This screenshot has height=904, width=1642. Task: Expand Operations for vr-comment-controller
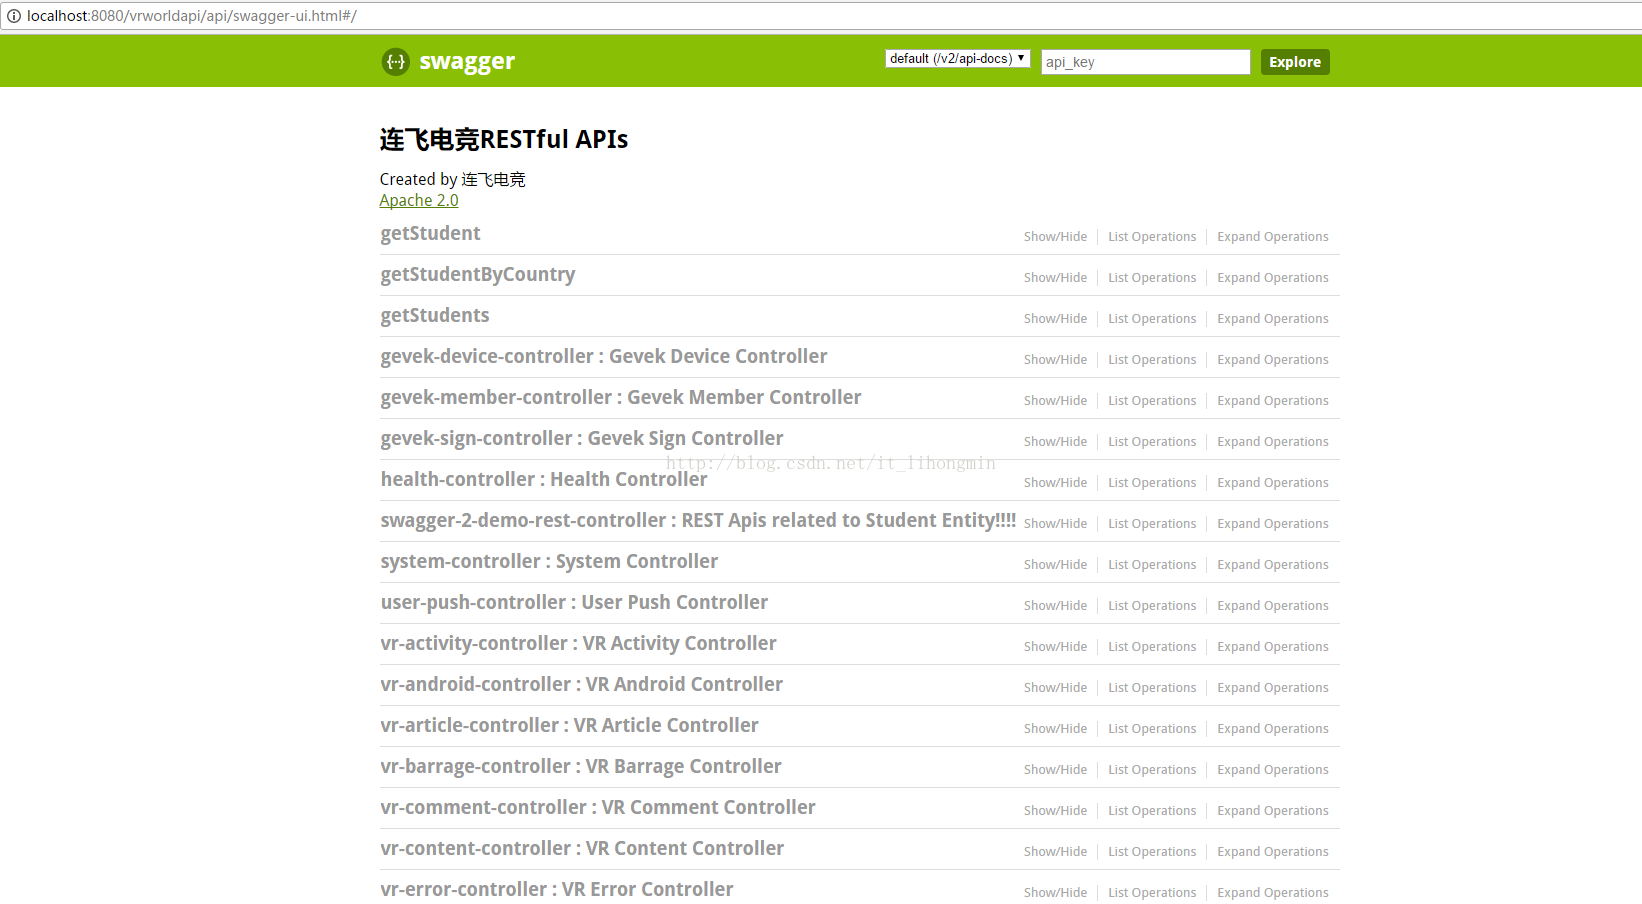[1273, 811]
